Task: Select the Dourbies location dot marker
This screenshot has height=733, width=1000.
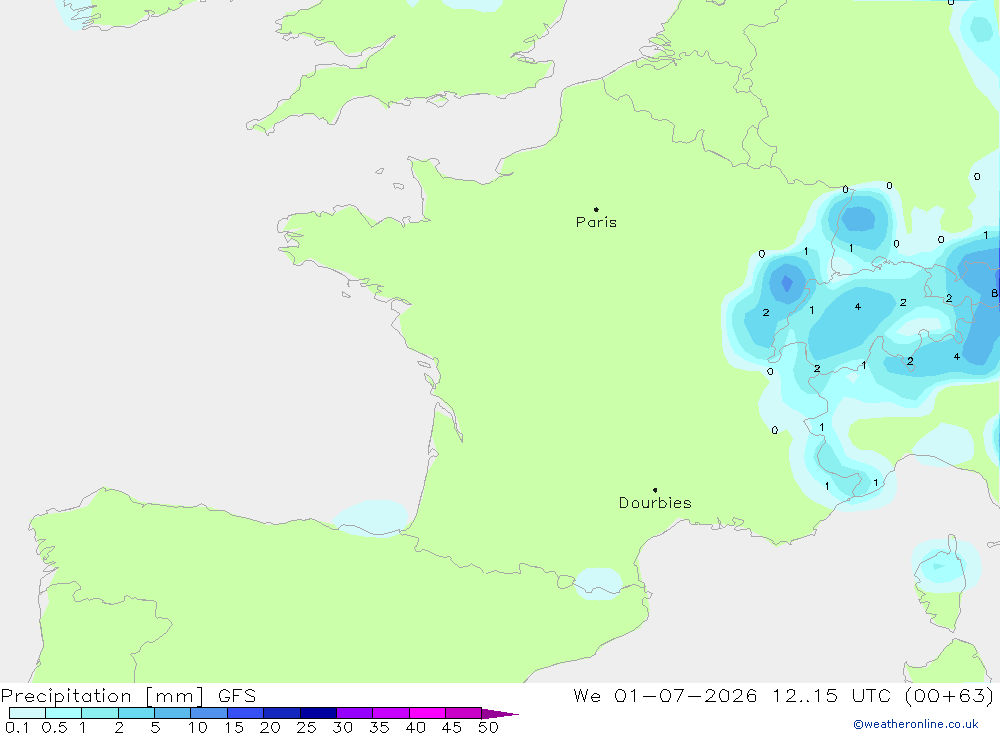Action: [x=655, y=490]
